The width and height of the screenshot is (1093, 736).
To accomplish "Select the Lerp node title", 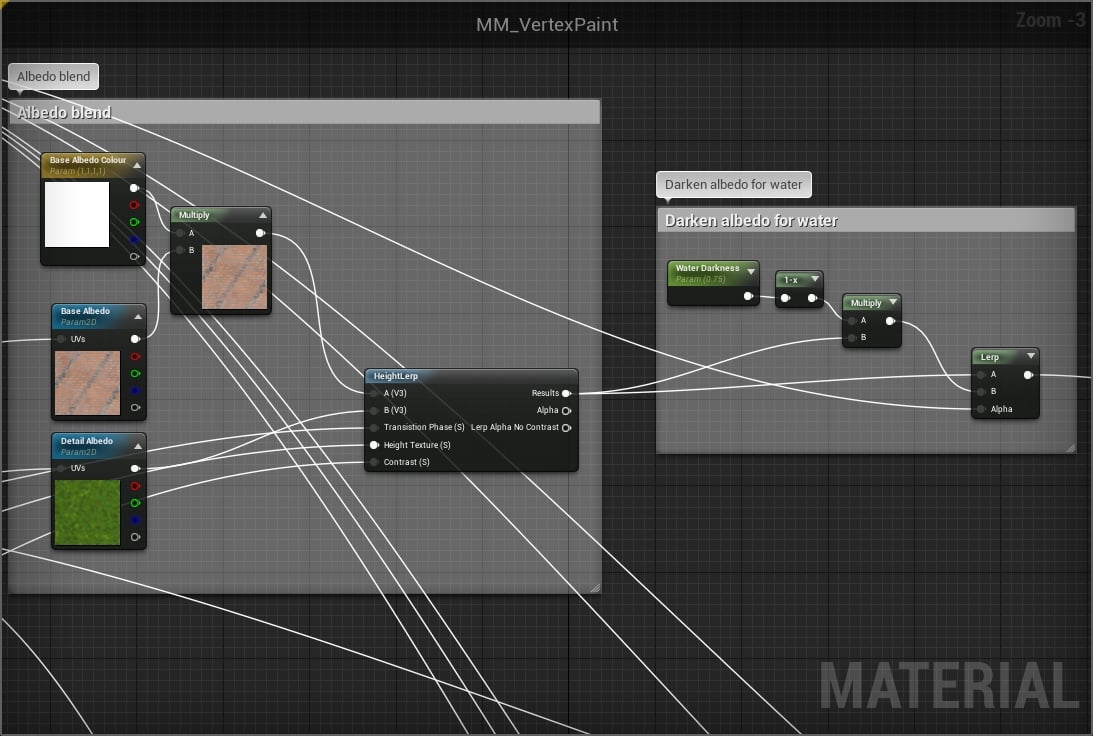I will click(x=990, y=357).
